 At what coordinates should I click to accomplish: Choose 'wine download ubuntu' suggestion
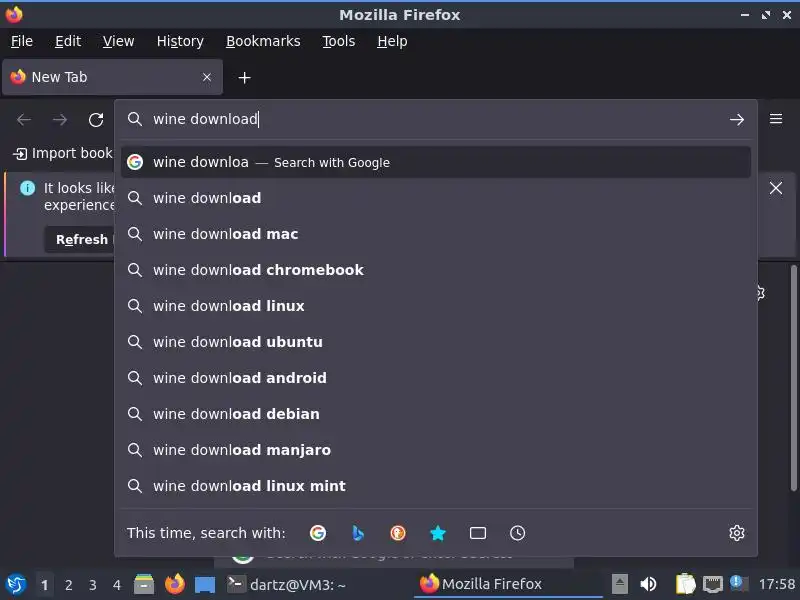[x=436, y=342]
